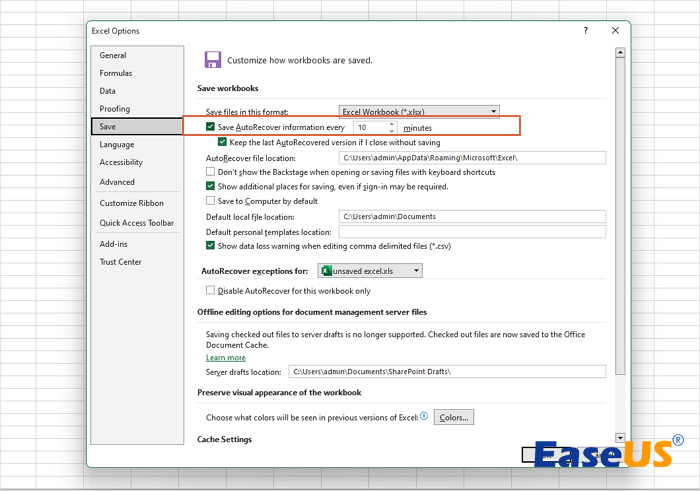Viewport: 700px width, 491px height.
Task: Open the Learn more link
Action: [226, 358]
